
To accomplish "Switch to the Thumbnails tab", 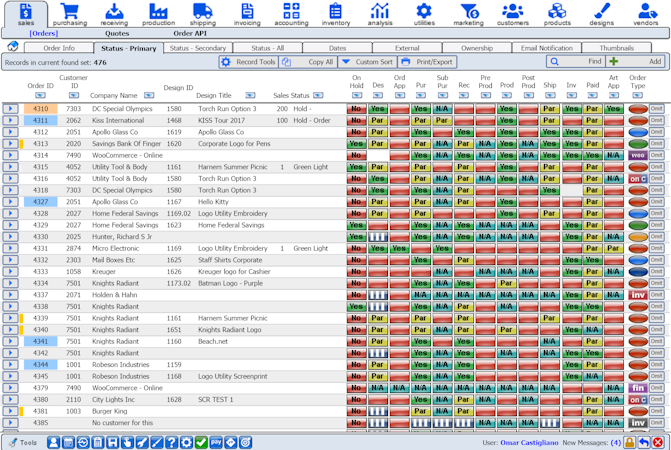I will (617, 48).
